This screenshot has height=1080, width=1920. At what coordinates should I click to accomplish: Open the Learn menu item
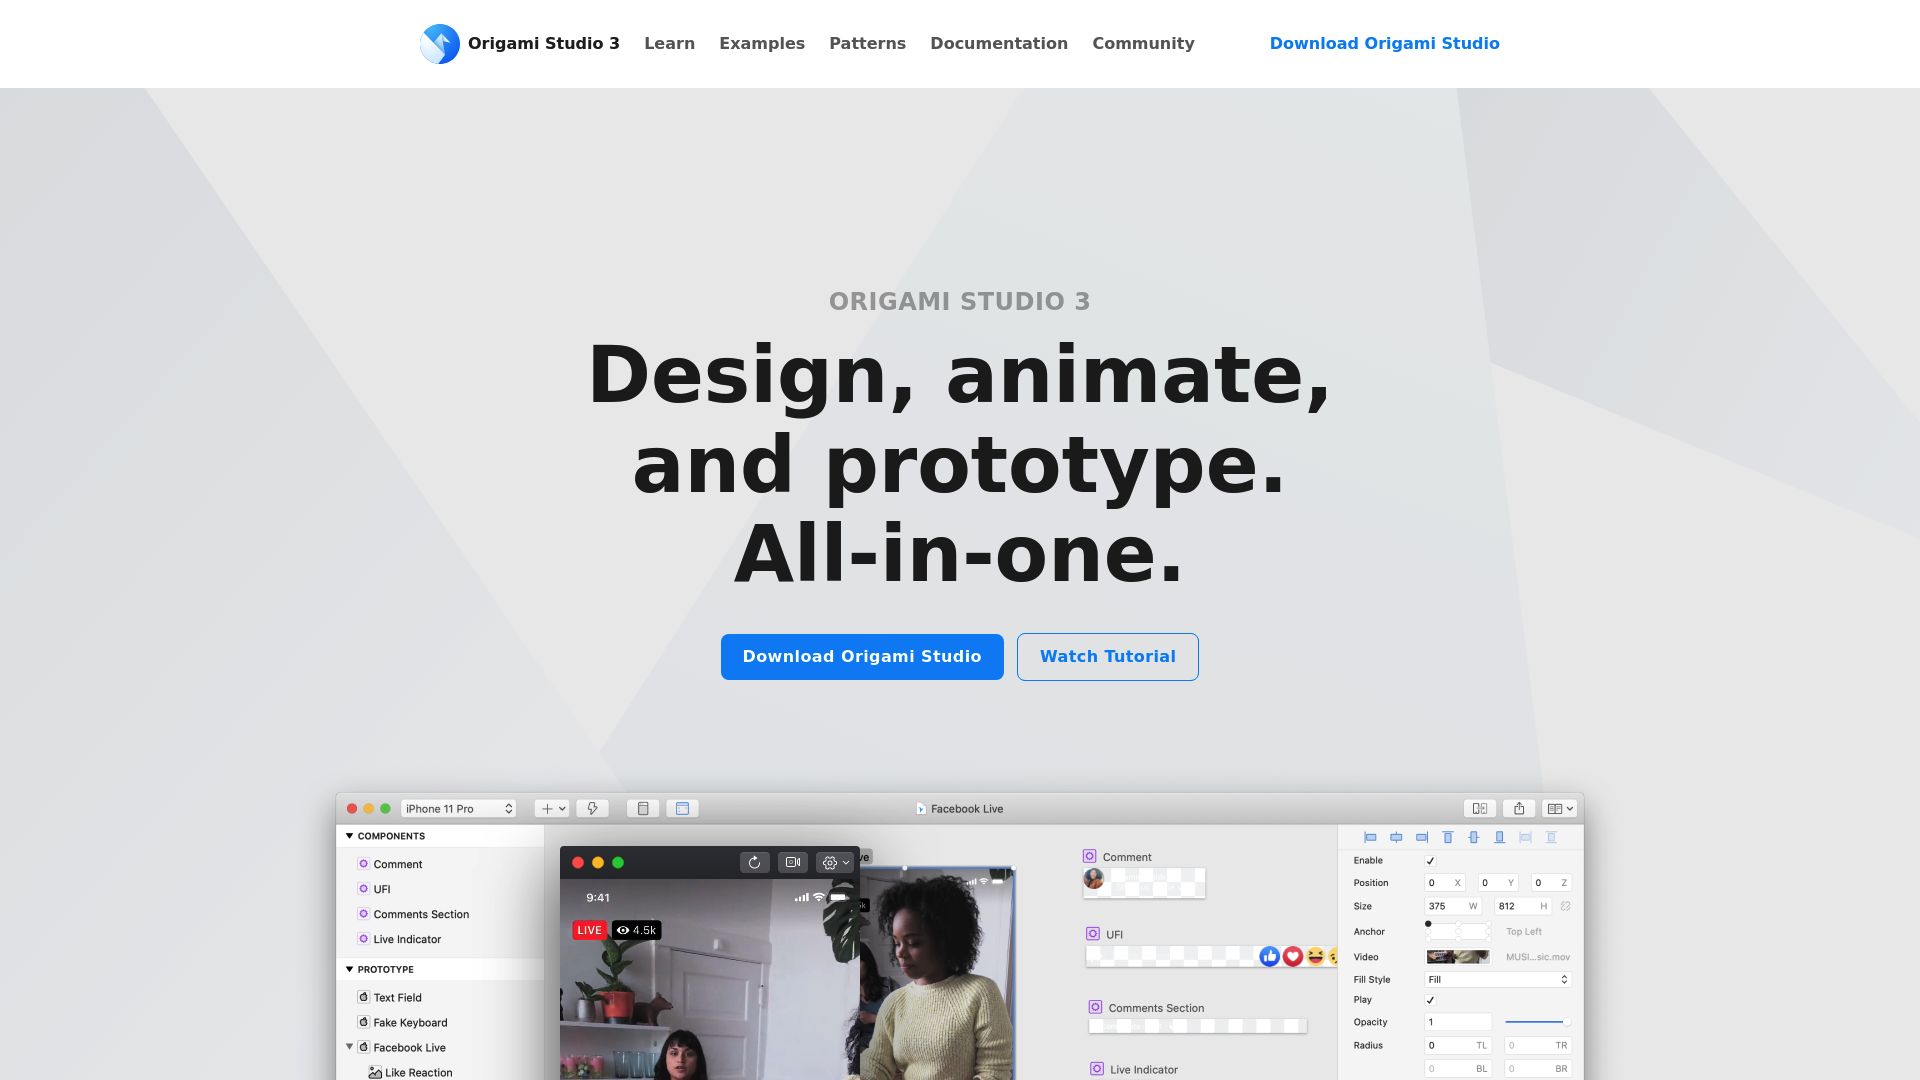(x=669, y=44)
